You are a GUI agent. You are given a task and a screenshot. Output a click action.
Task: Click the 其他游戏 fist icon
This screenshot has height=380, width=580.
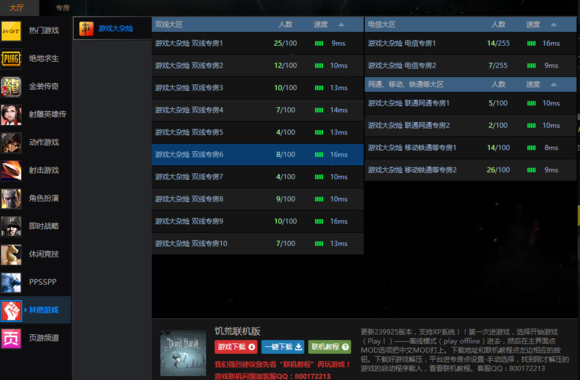(11, 310)
